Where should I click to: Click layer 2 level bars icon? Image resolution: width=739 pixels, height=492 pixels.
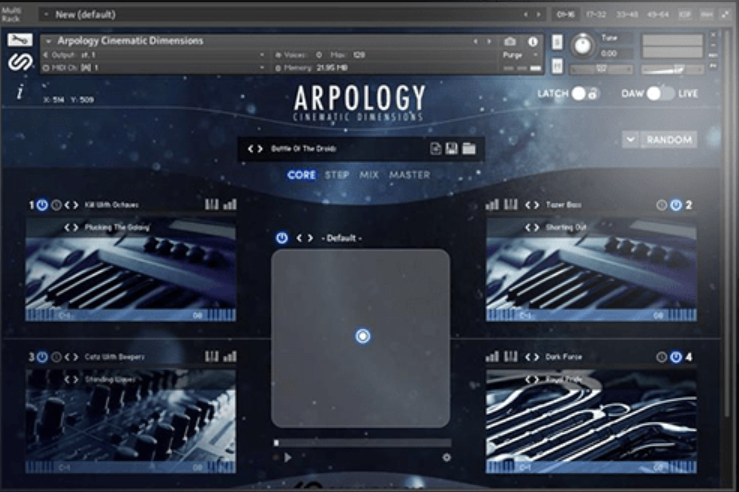492,204
